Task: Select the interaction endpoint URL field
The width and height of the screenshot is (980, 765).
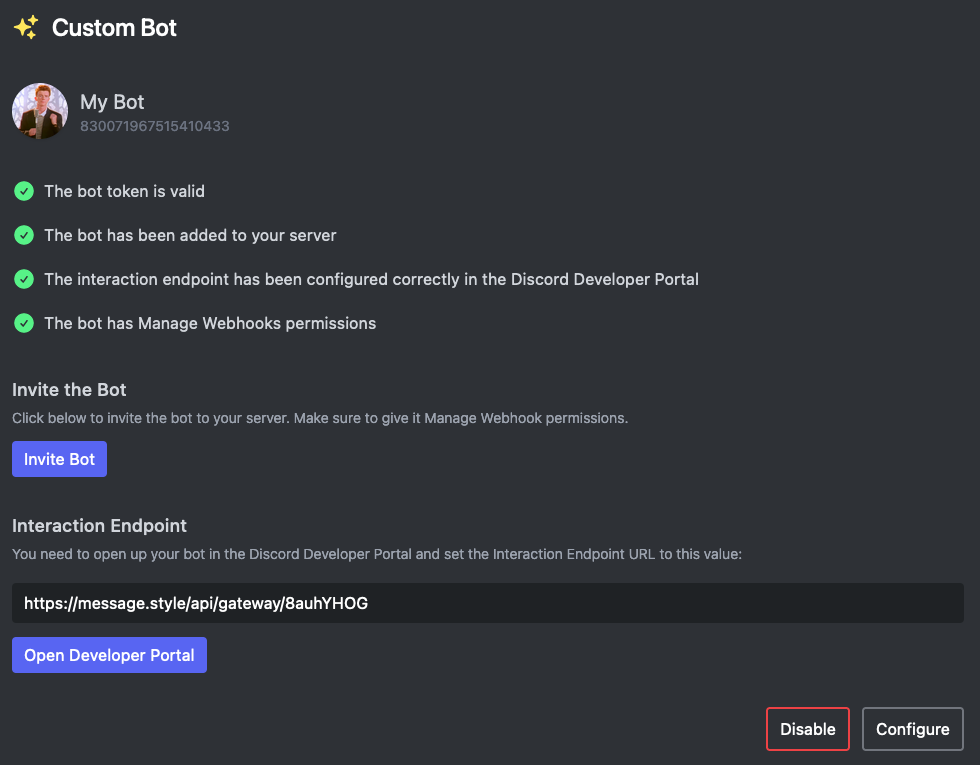Action: click(x=488, y=603)
